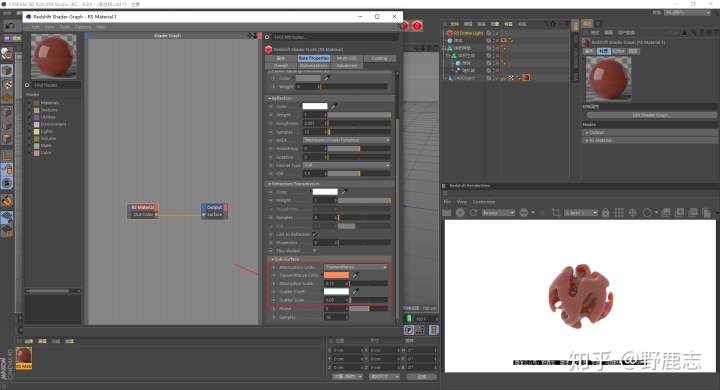720x390 pixels.
Task: Toggle Scatter Scale animation circle
Action: 274,300
